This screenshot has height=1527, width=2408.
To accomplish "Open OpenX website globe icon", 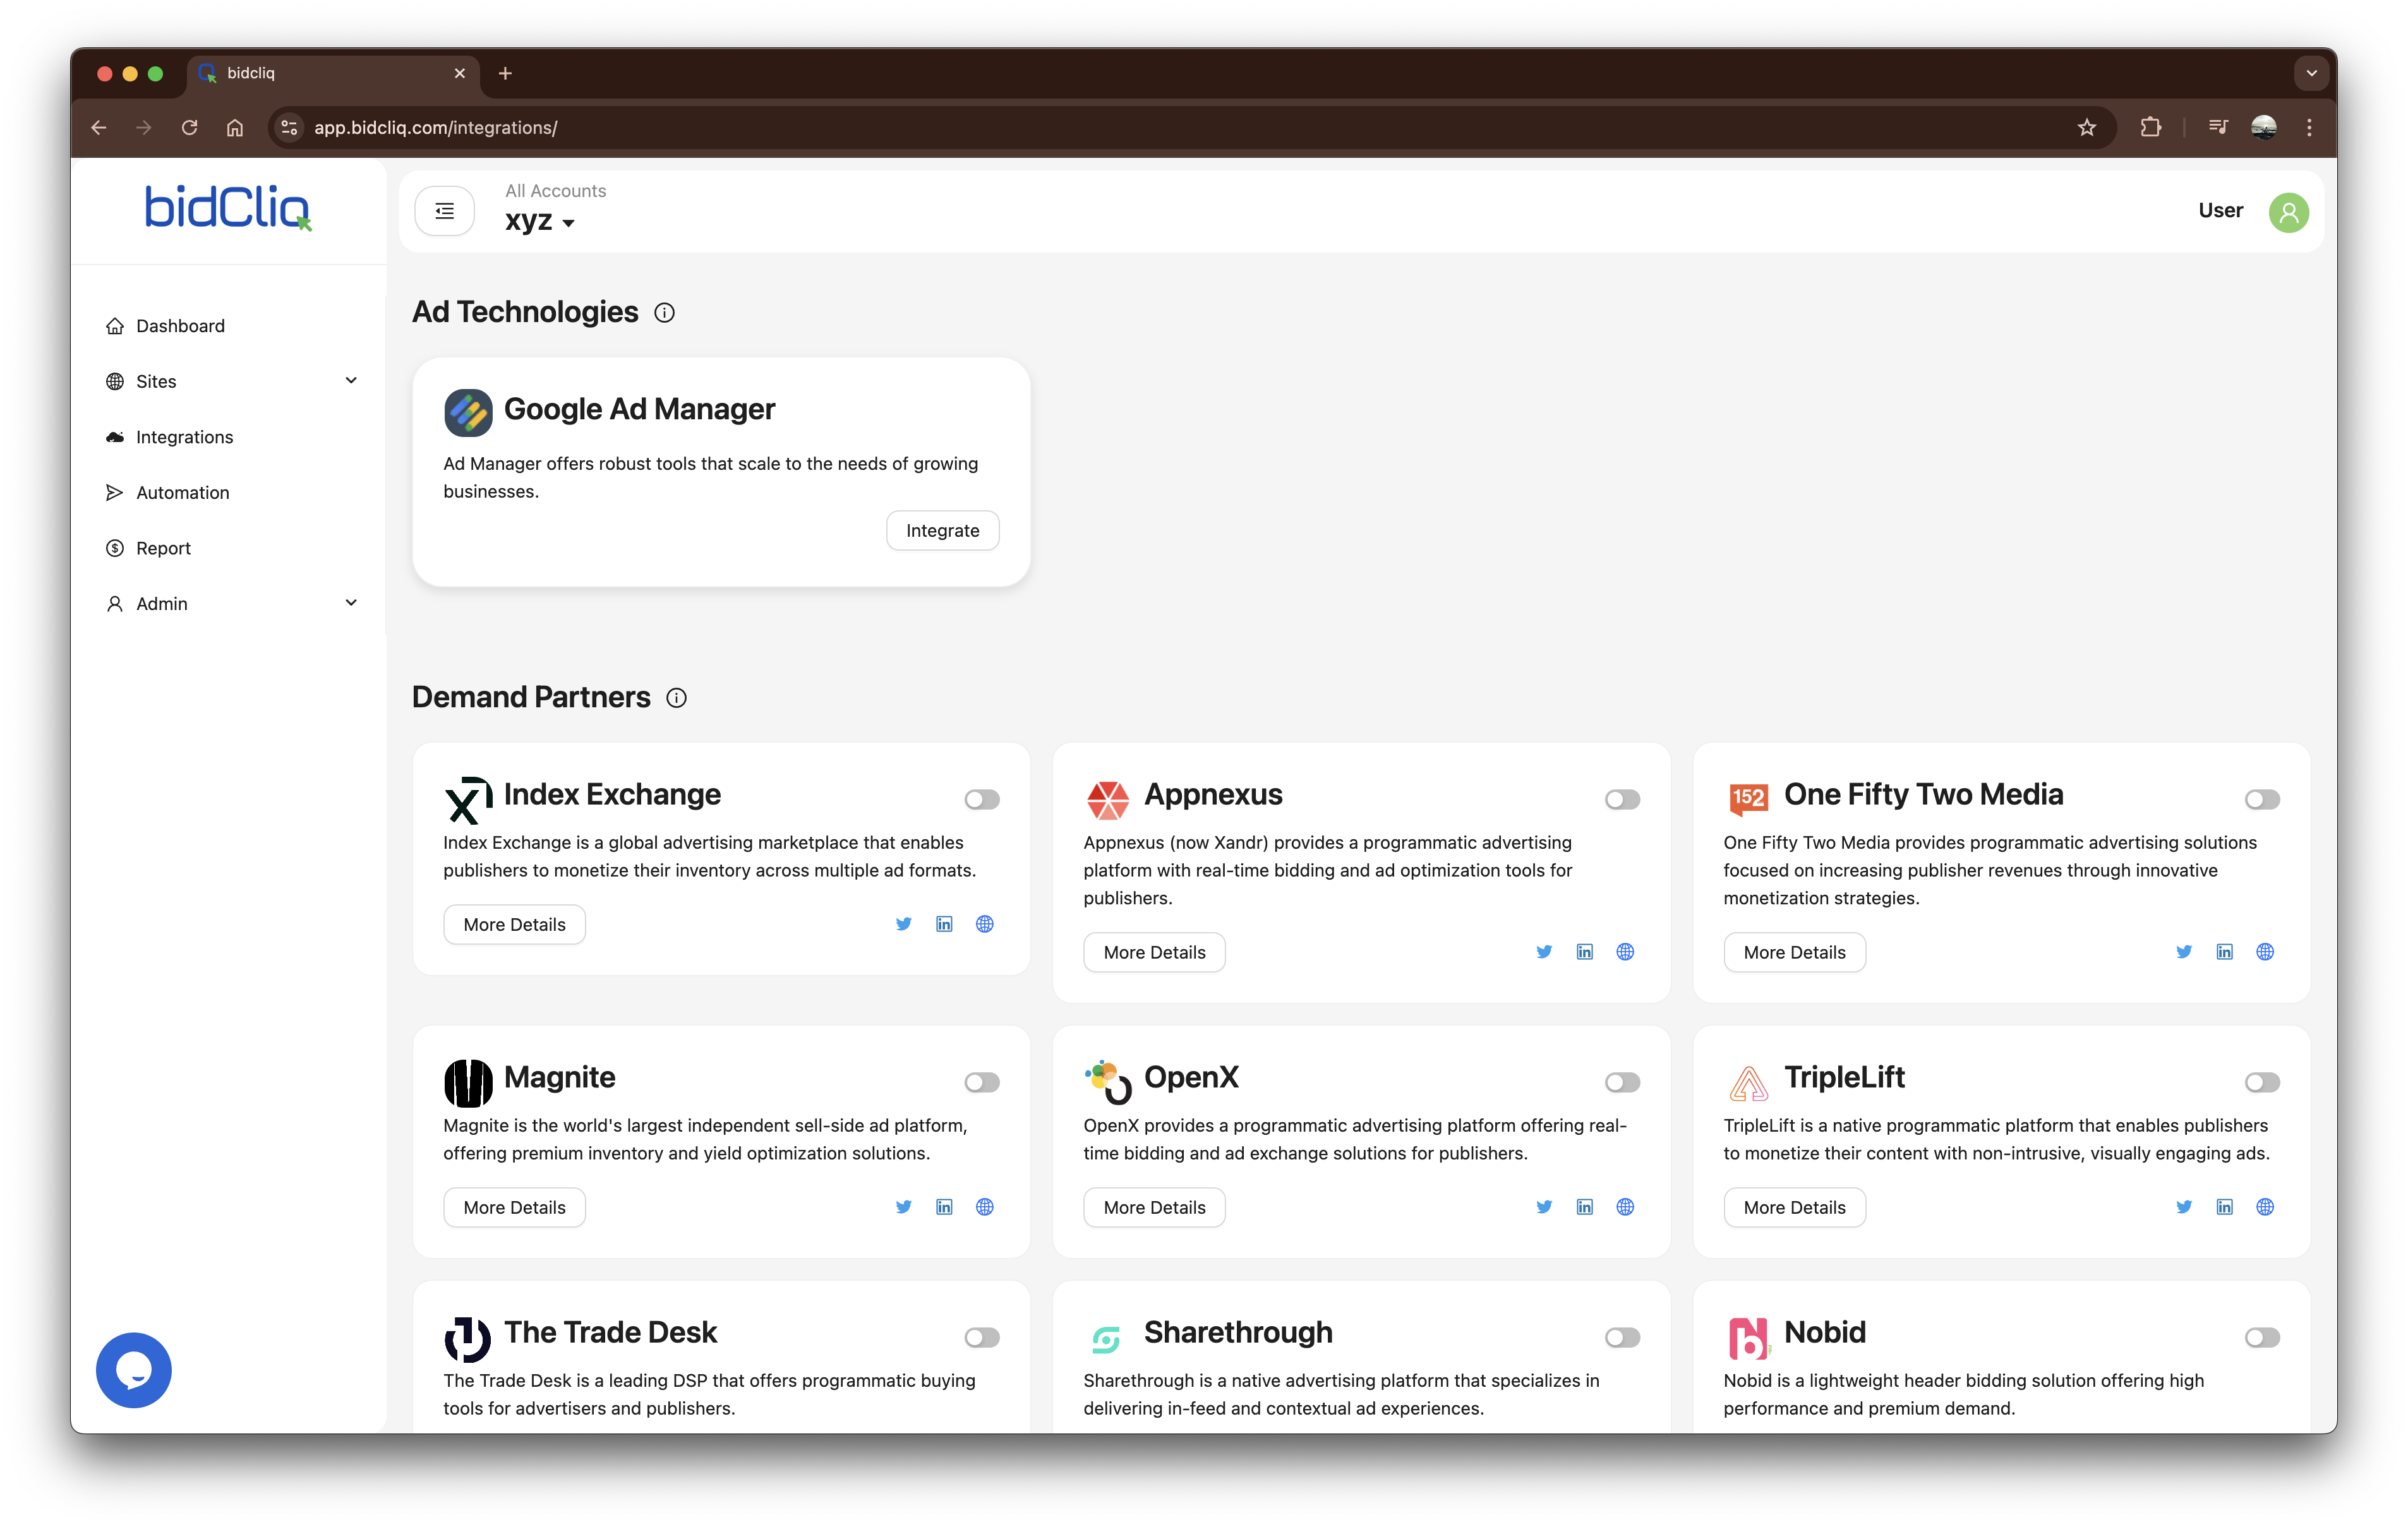I will pyautogui.click(x=1625, y=1207).
